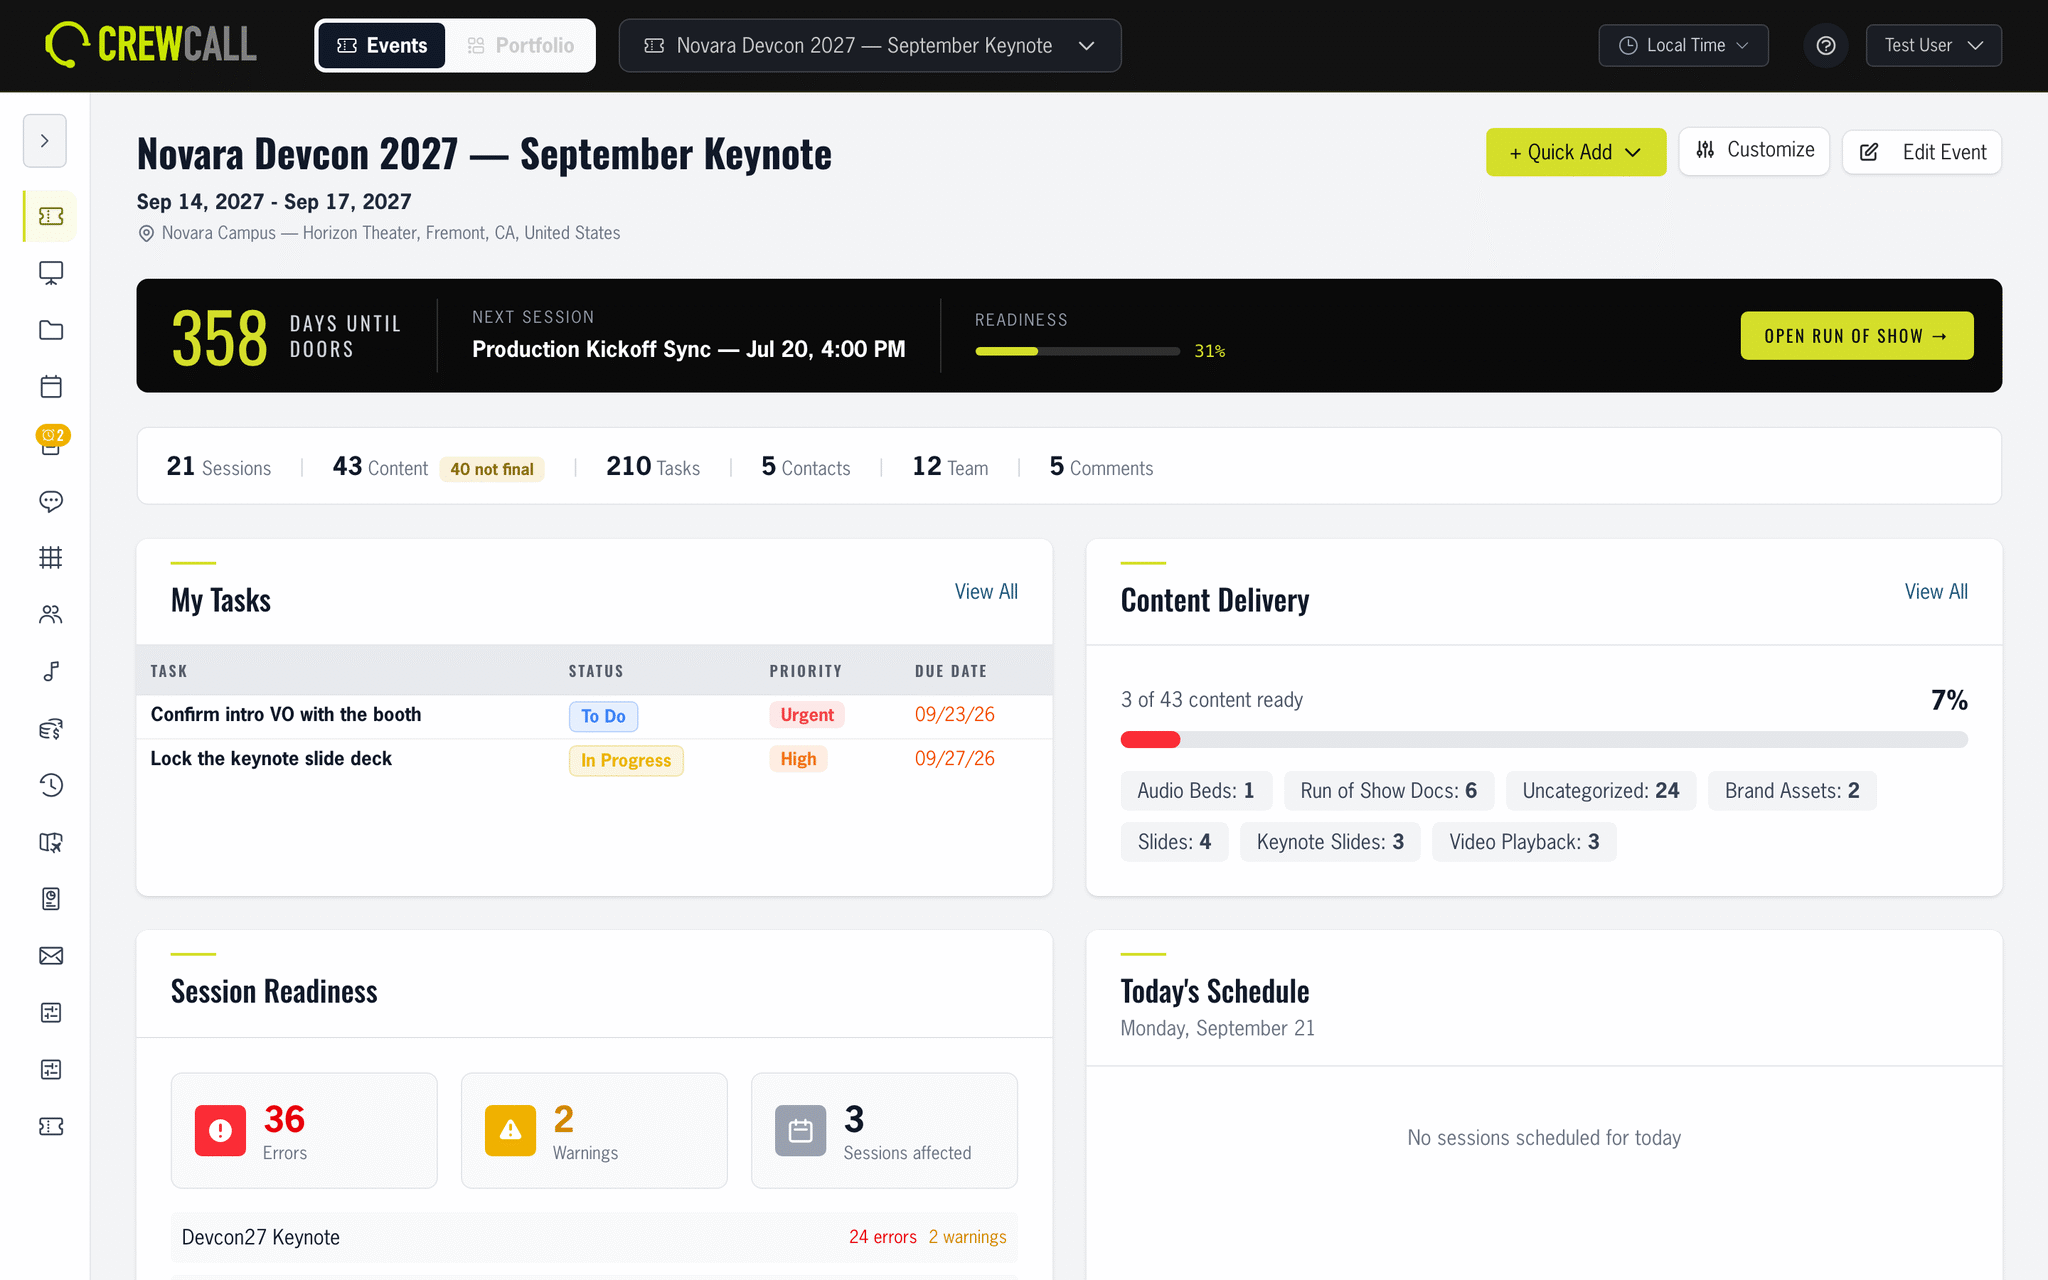Open the report document icon in sidebar
Screen dimensions: 2048x1280
51,899
